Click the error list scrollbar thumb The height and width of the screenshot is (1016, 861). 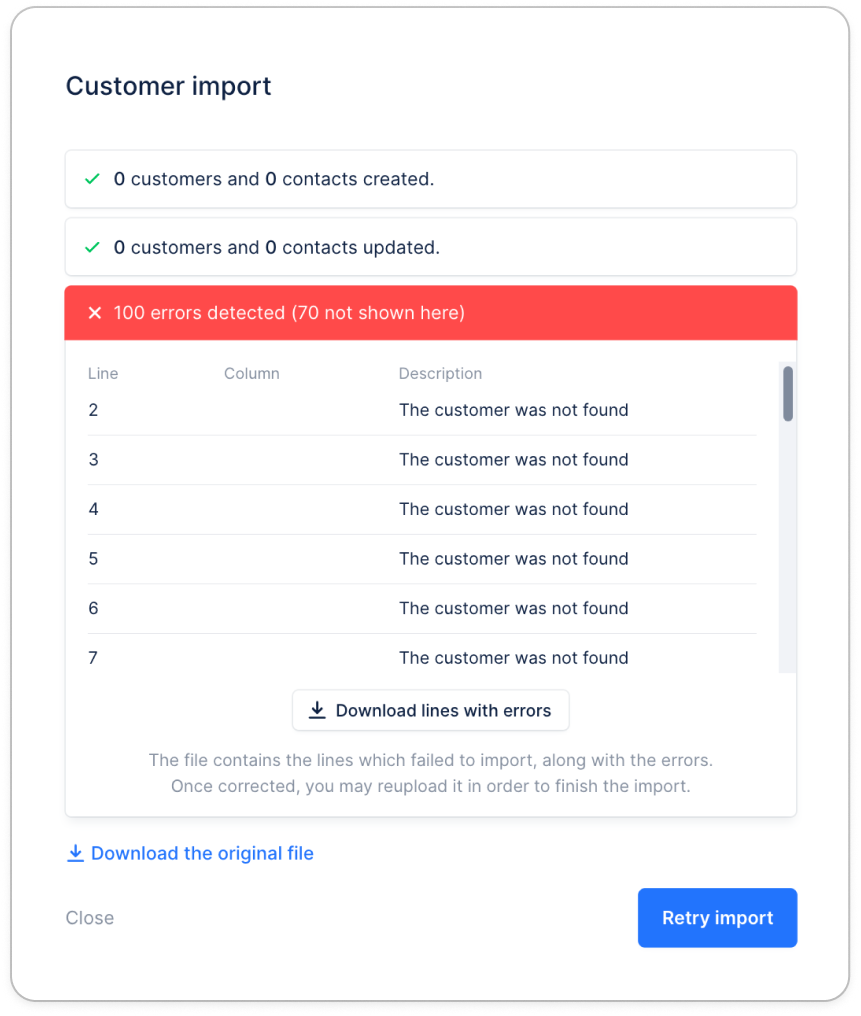tap(788, 393)
